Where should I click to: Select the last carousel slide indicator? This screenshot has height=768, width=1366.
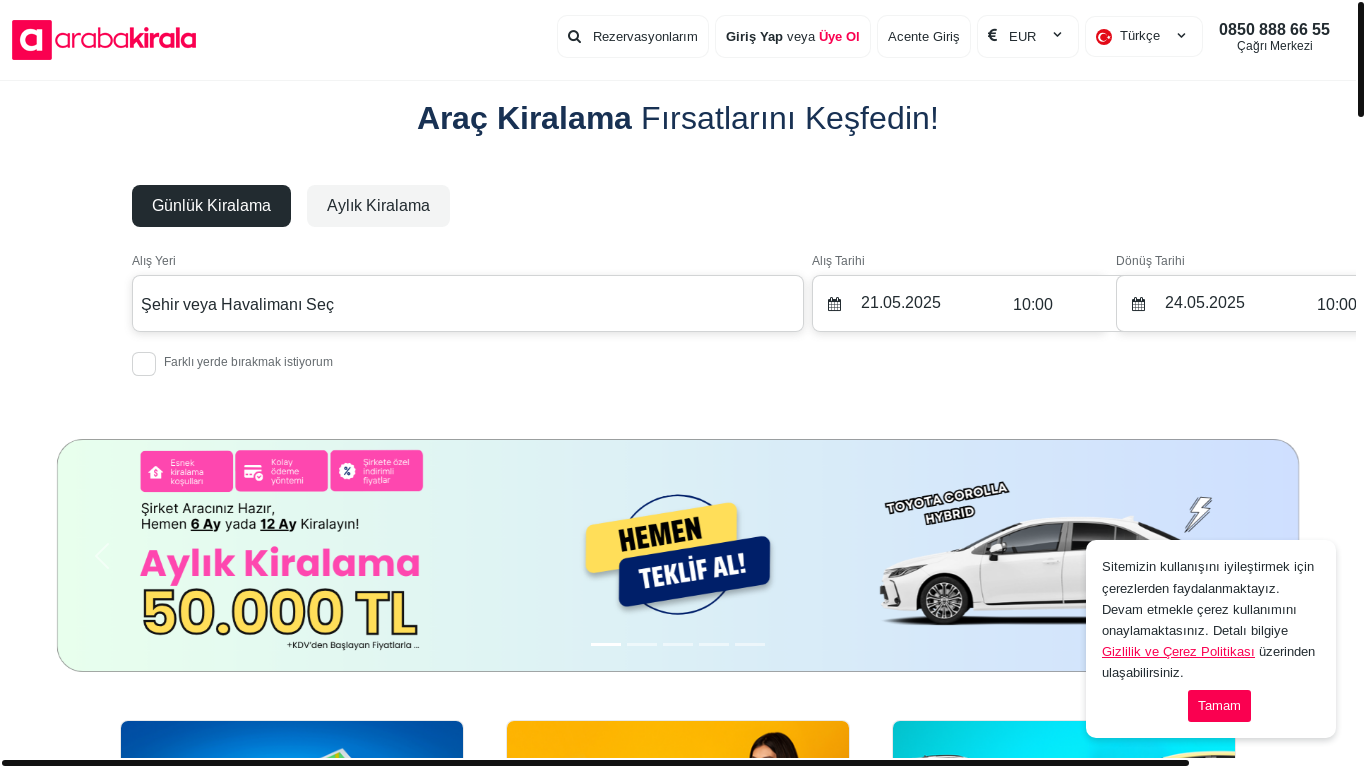point(750,644)
